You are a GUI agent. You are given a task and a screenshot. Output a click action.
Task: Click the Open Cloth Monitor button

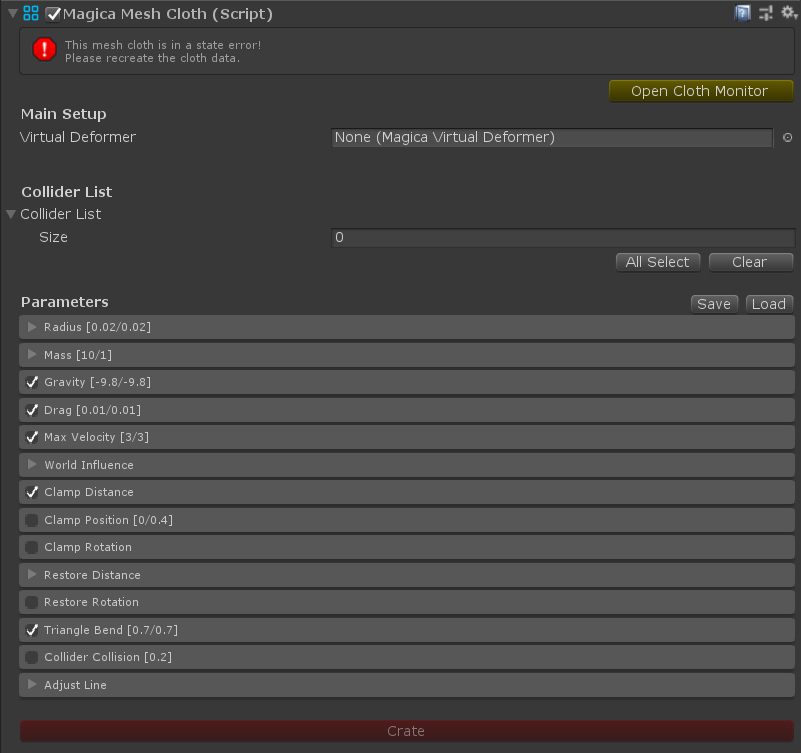(x=701, y=91)
